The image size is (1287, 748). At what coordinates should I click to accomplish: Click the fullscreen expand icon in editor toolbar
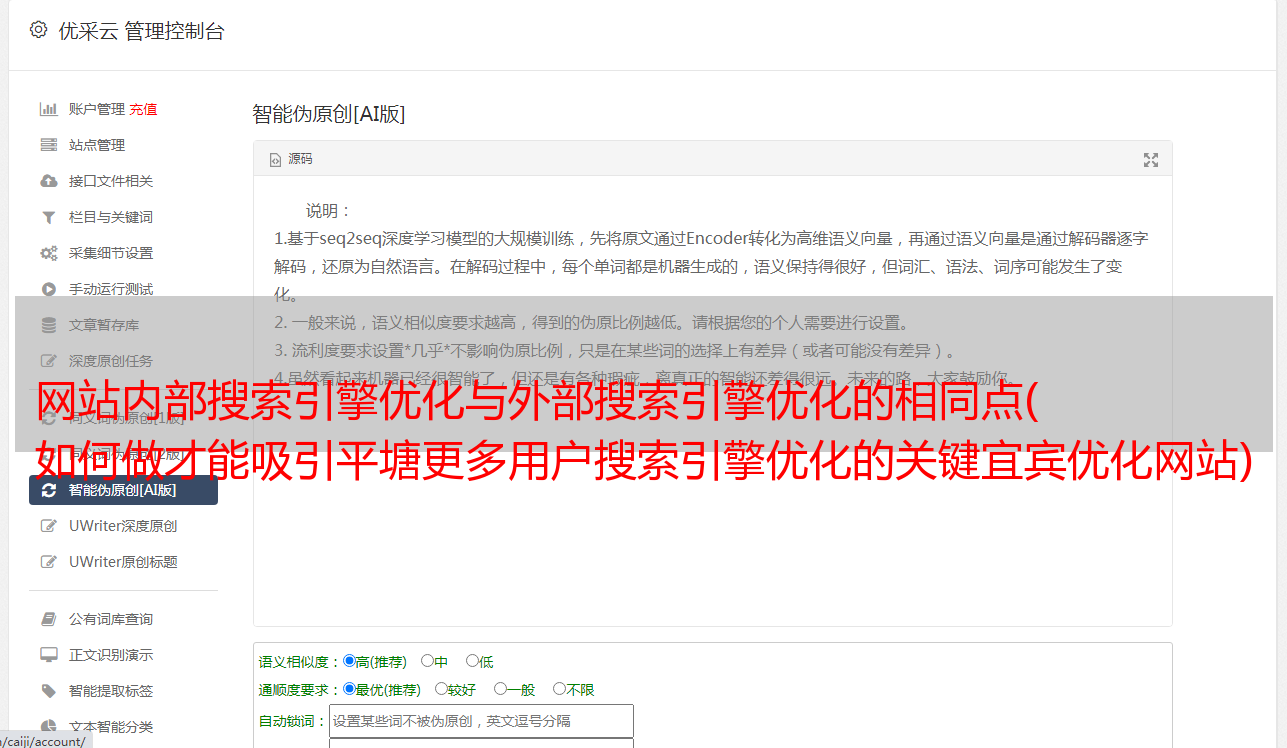tap(1151, 160)
